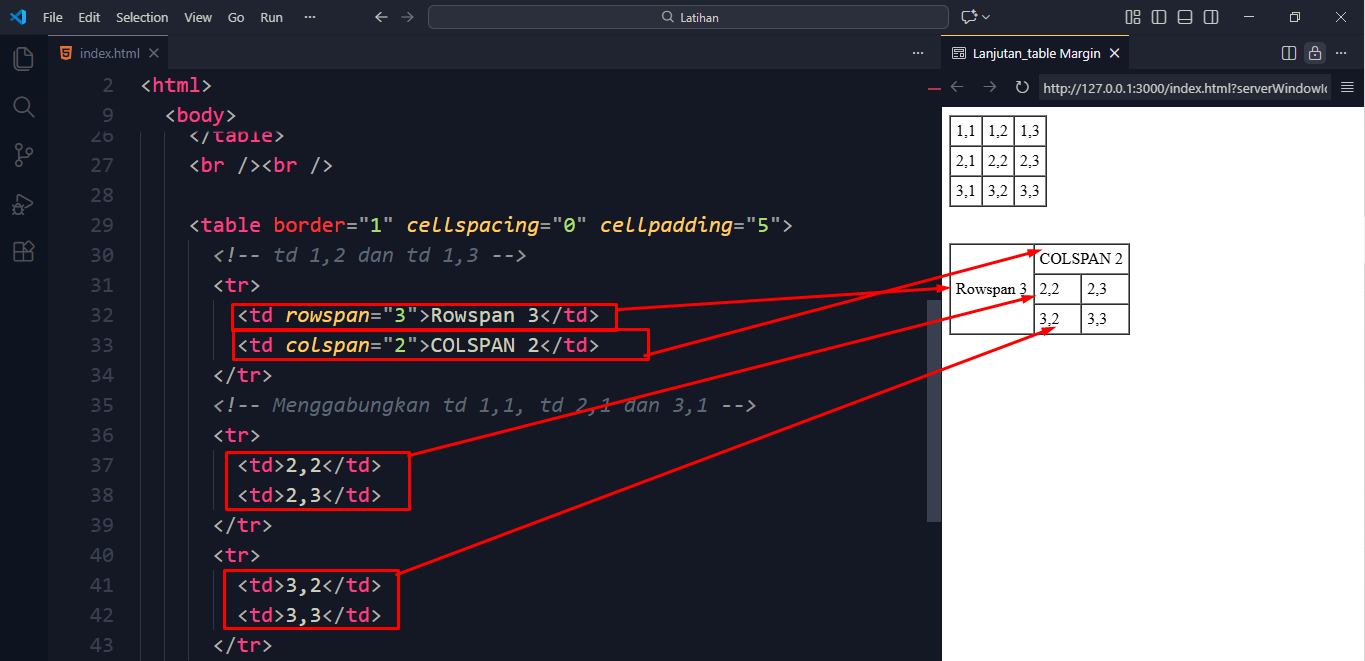Viewport: 1365px width, 661px height.
Task: Open the Extensions icon
Action: click(x=23, y=252)
